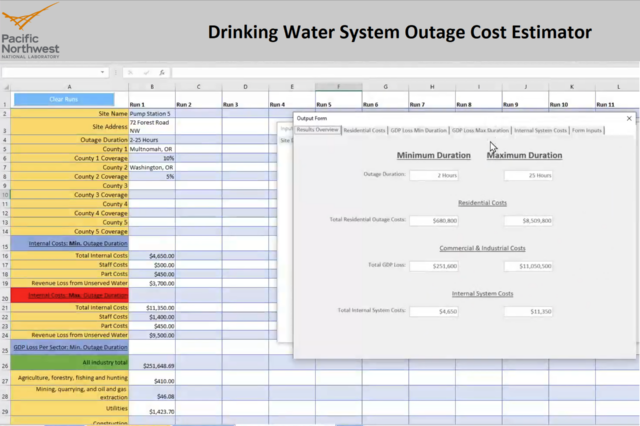Open the GDP Loss Max Duration tab
This screenshot has height=426, width=640.
pyautogui.click(x=480, y=130)
